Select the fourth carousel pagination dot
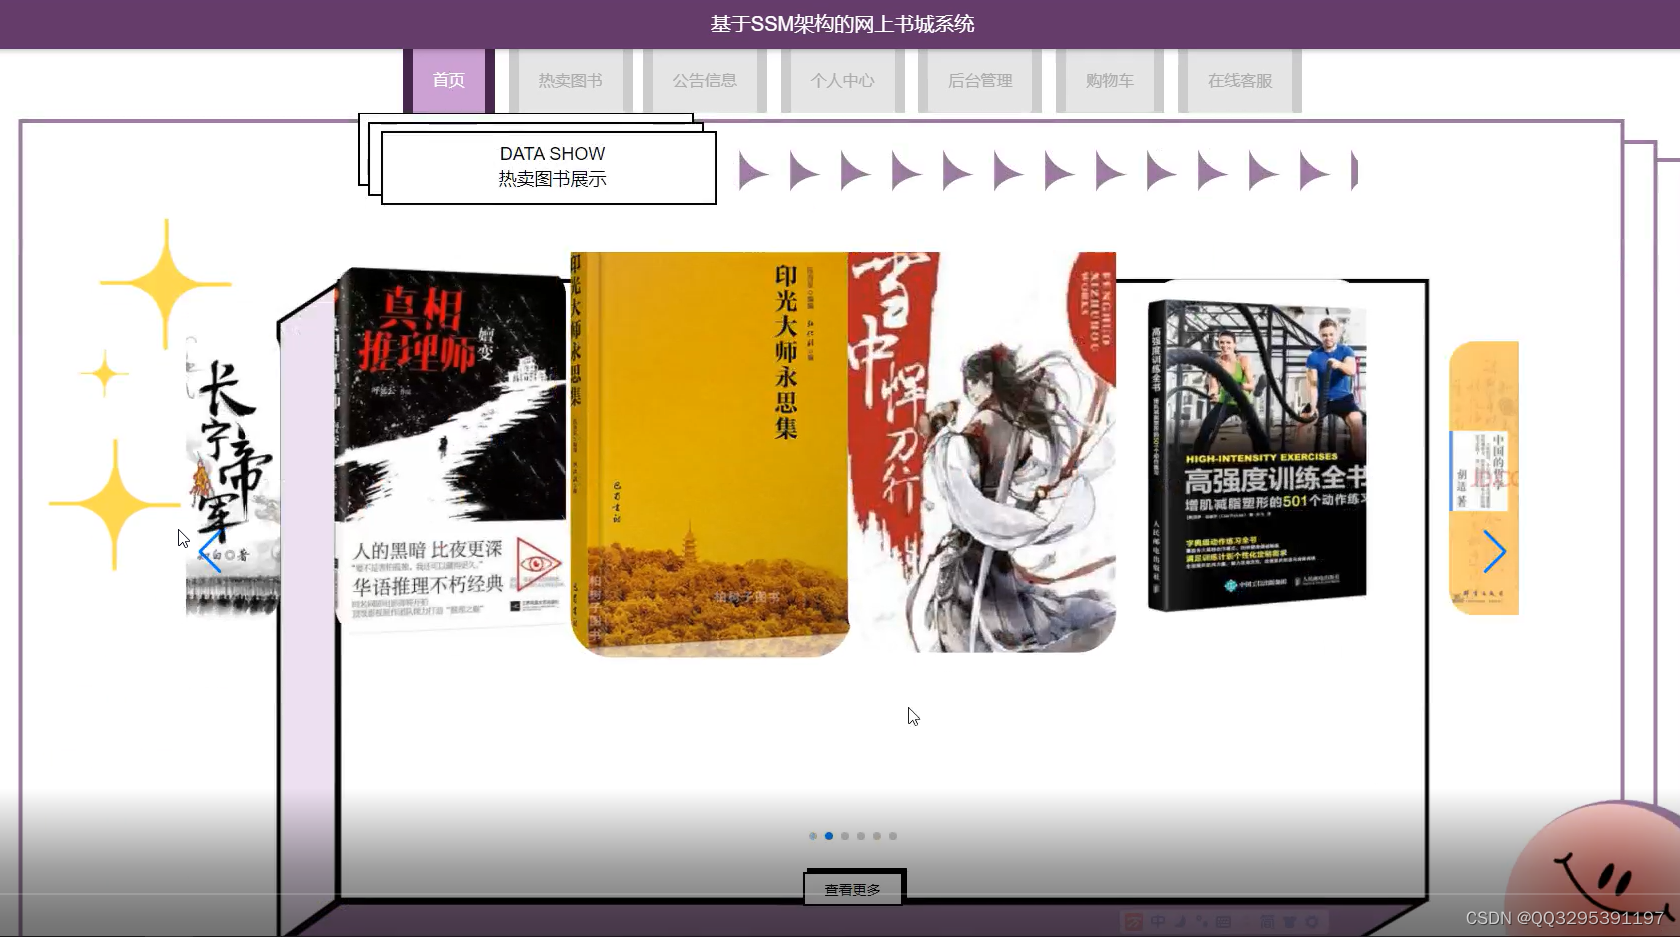The height and width of the screenshot is (937, 1680). pos(861,836)
